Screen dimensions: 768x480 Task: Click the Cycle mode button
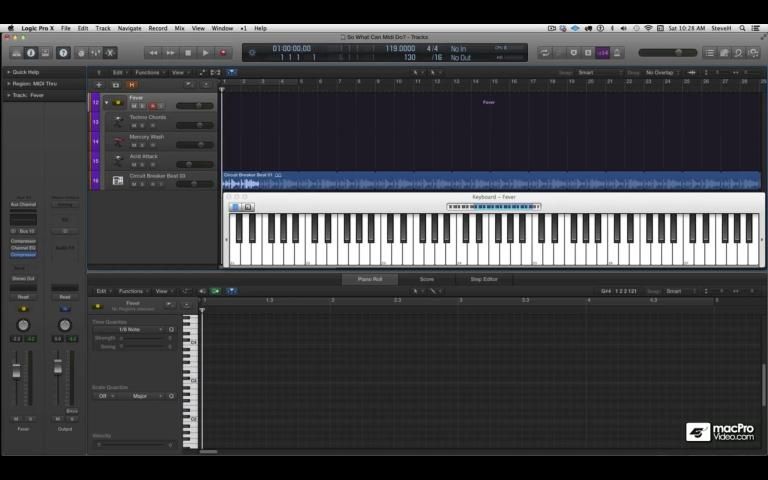(x=545, y=52)
